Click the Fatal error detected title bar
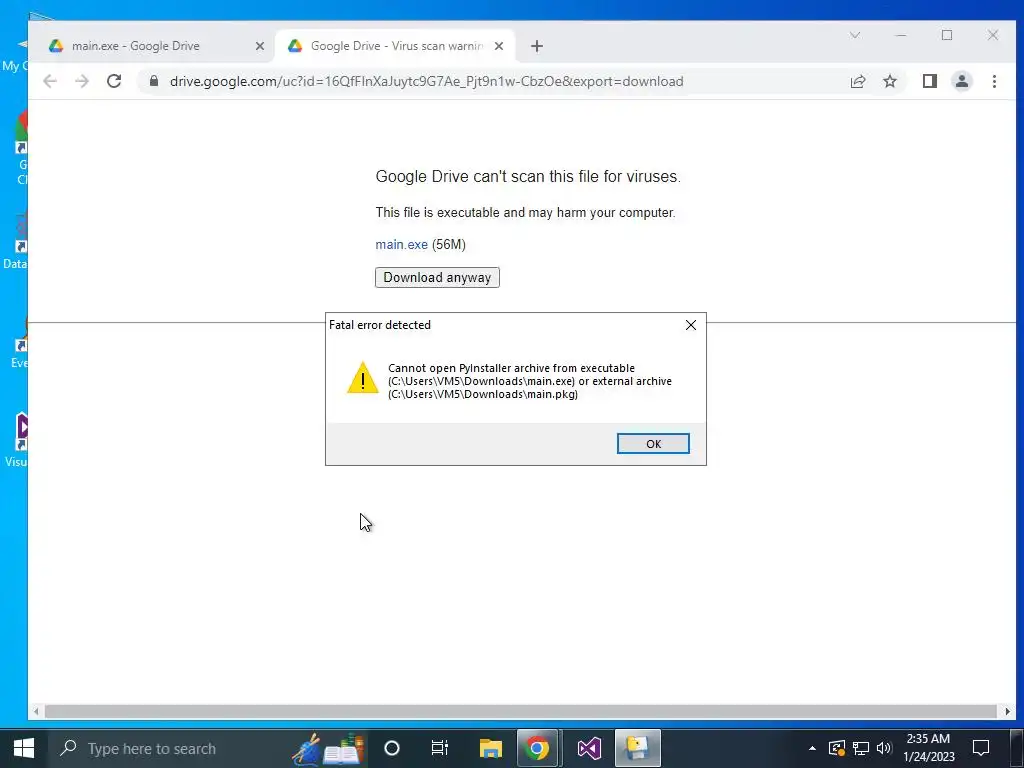This screenshot has height=768, width=1024. [x=503, y=325]
